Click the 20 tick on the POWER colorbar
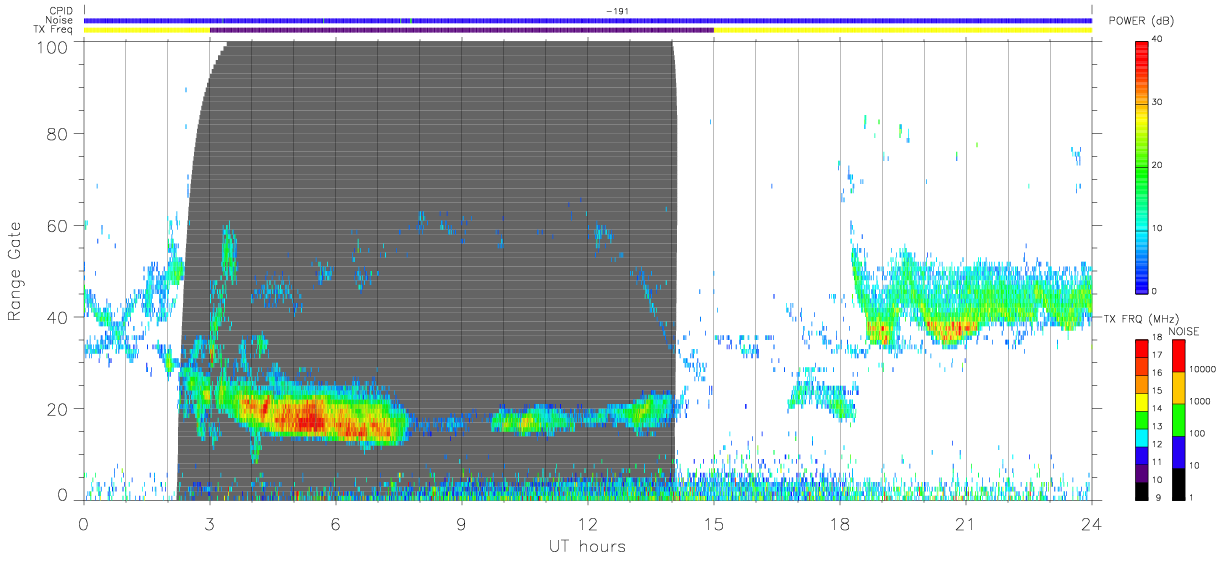Image resolution: width=1228 pixels, height=567 pixels. click(x=1159, y=166)
